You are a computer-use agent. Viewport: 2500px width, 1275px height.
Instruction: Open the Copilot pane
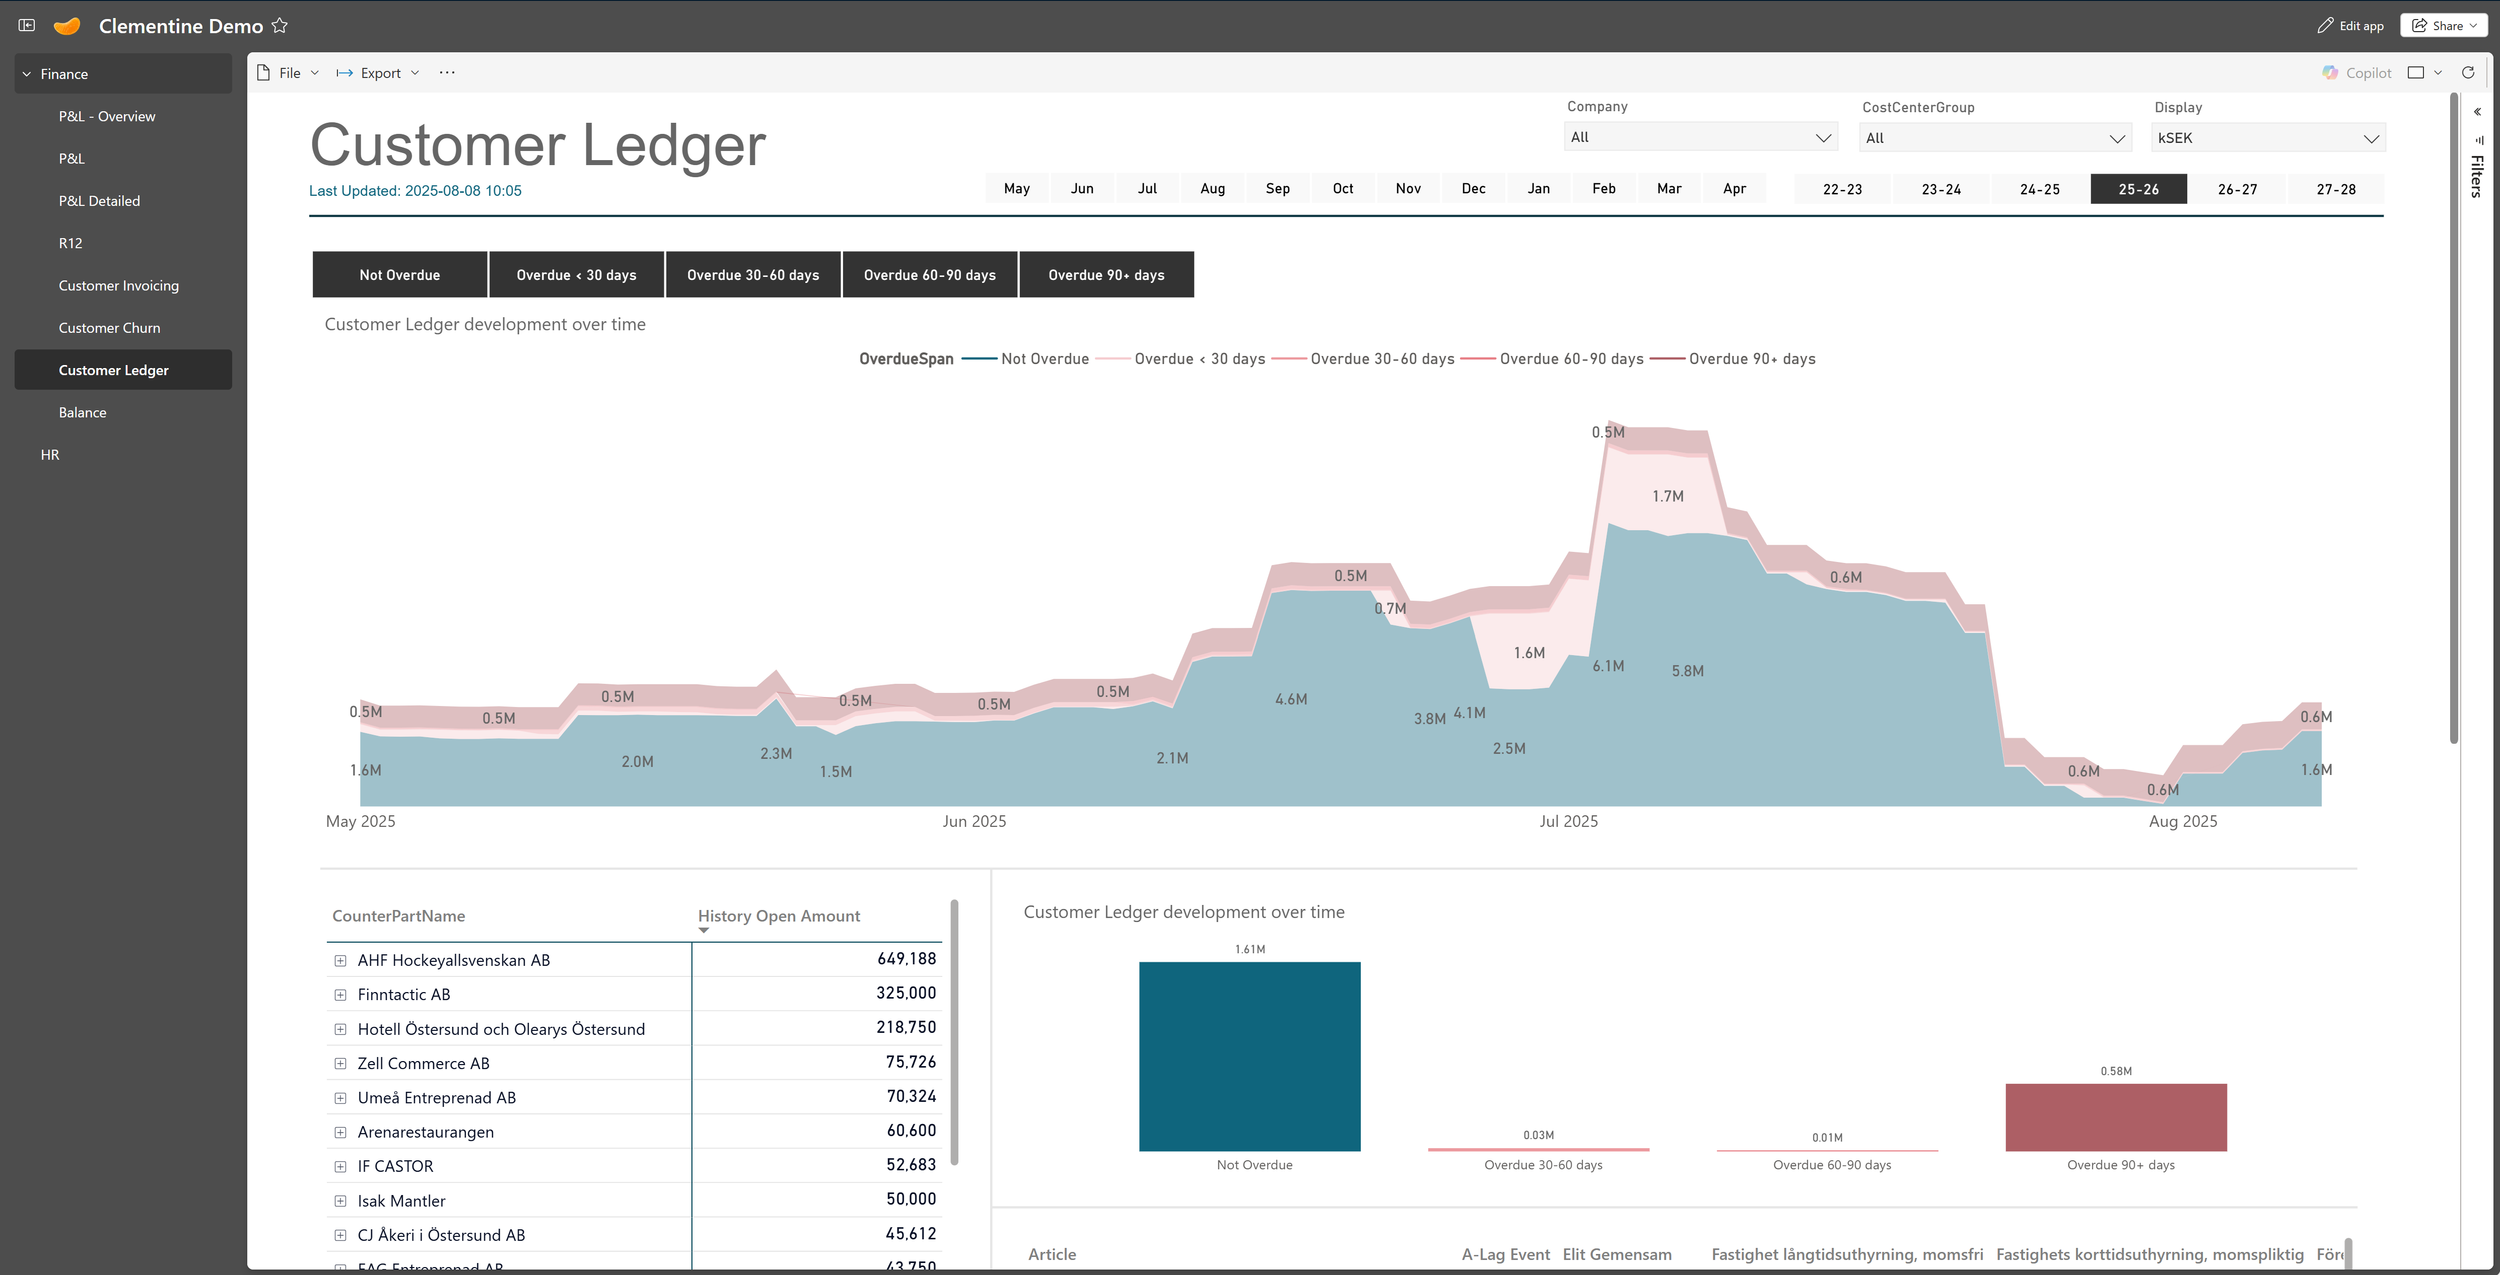tap(2357, 73)
